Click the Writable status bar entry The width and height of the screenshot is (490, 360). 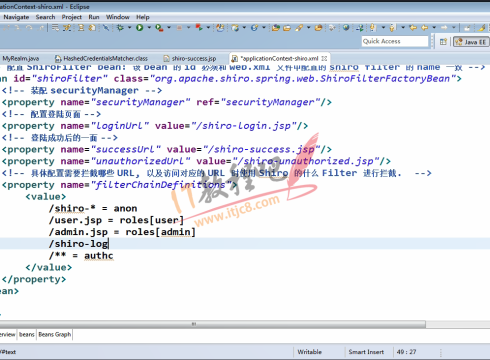pos(310,352)
